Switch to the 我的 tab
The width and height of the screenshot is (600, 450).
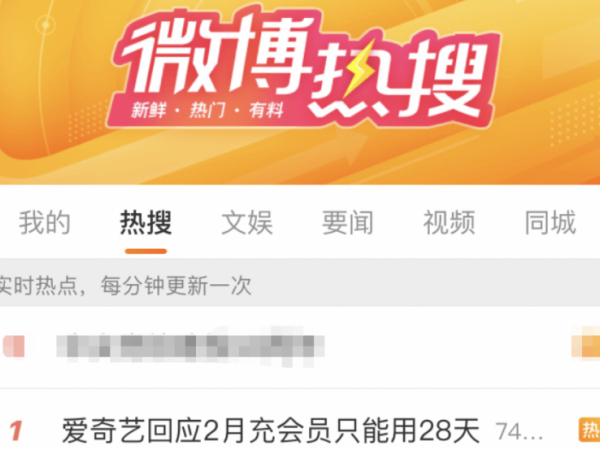45,222
